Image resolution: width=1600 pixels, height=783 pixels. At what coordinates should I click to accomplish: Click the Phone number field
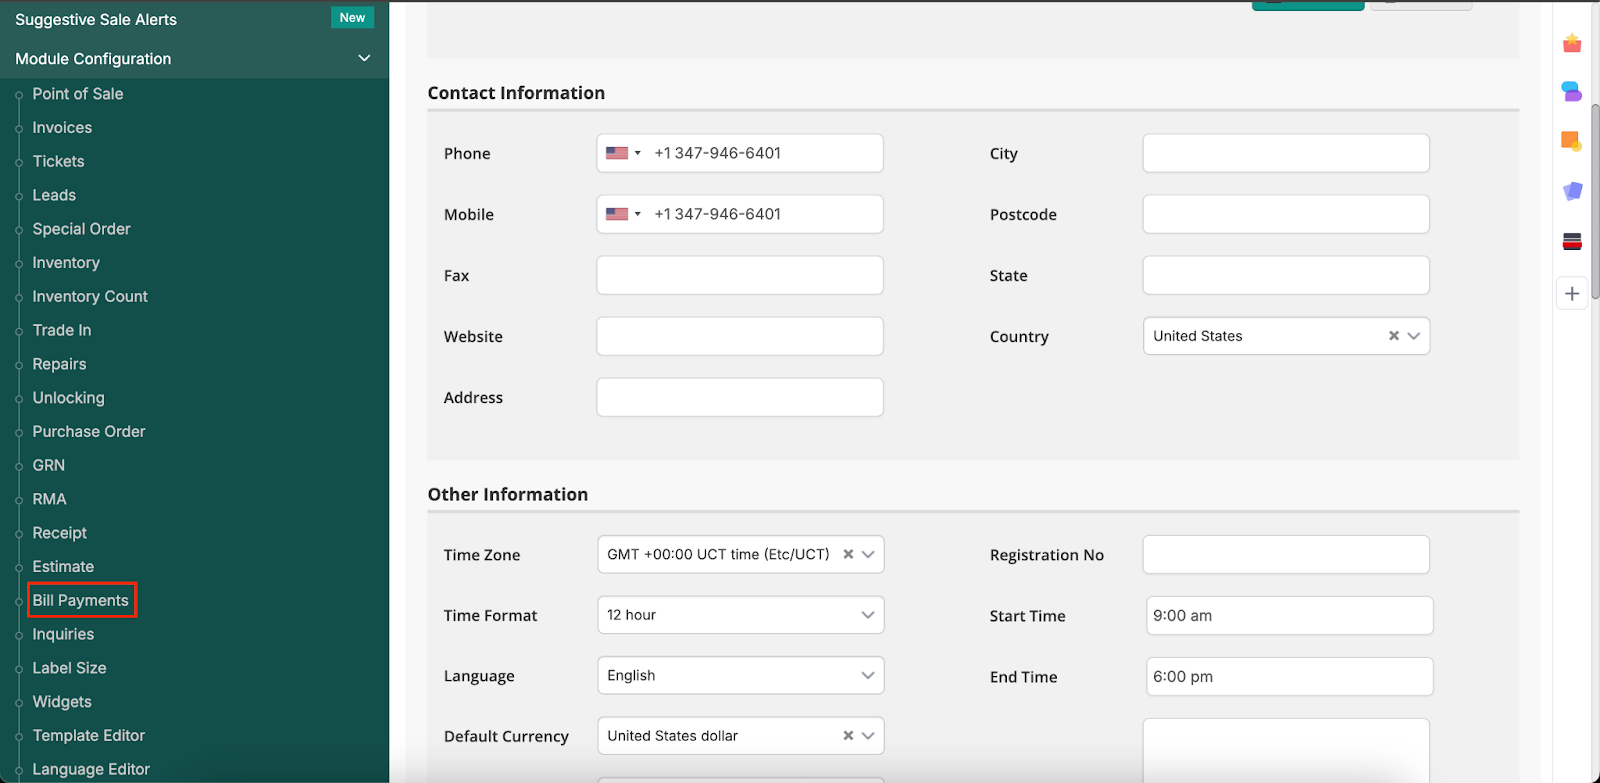pyautogui.click(x=740, y=153)
